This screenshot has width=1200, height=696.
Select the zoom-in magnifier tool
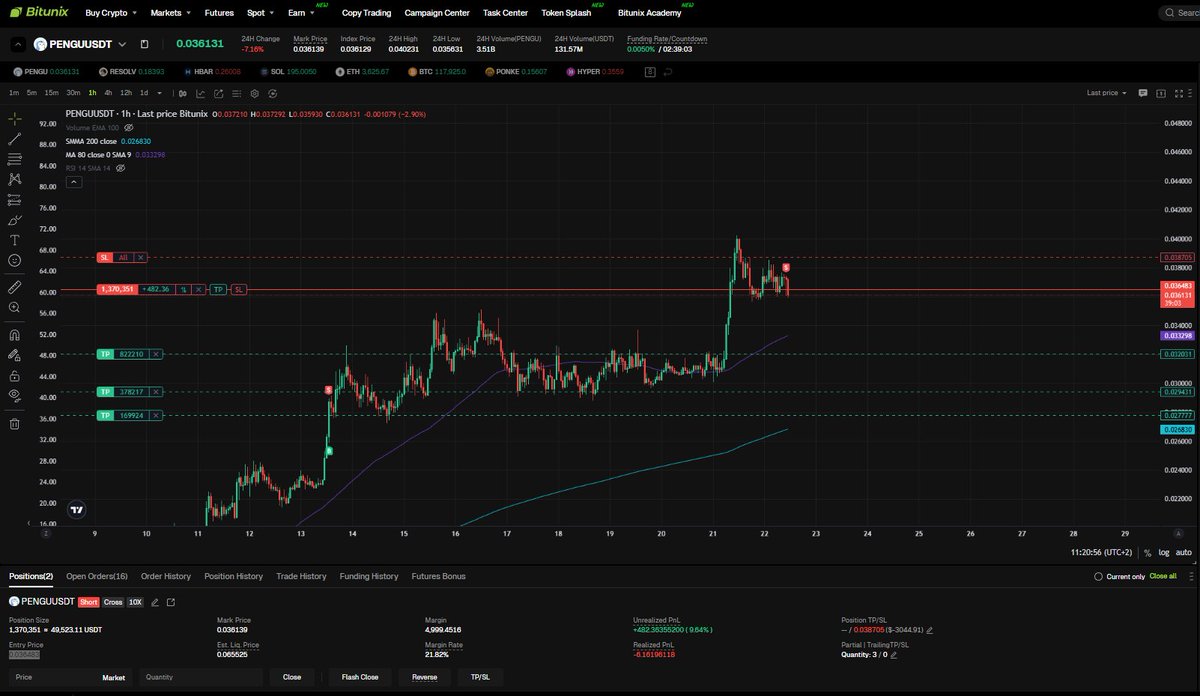[15, 307]
